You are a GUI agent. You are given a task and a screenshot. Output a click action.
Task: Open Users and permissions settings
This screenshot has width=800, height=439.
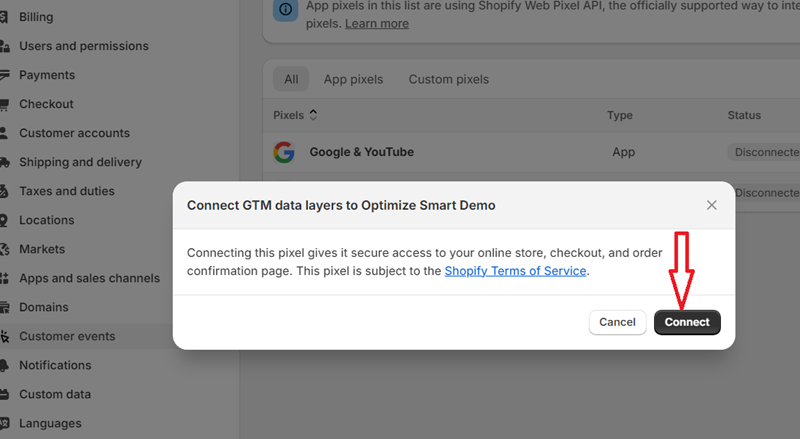pyautogui.click(x=84, y=46)
